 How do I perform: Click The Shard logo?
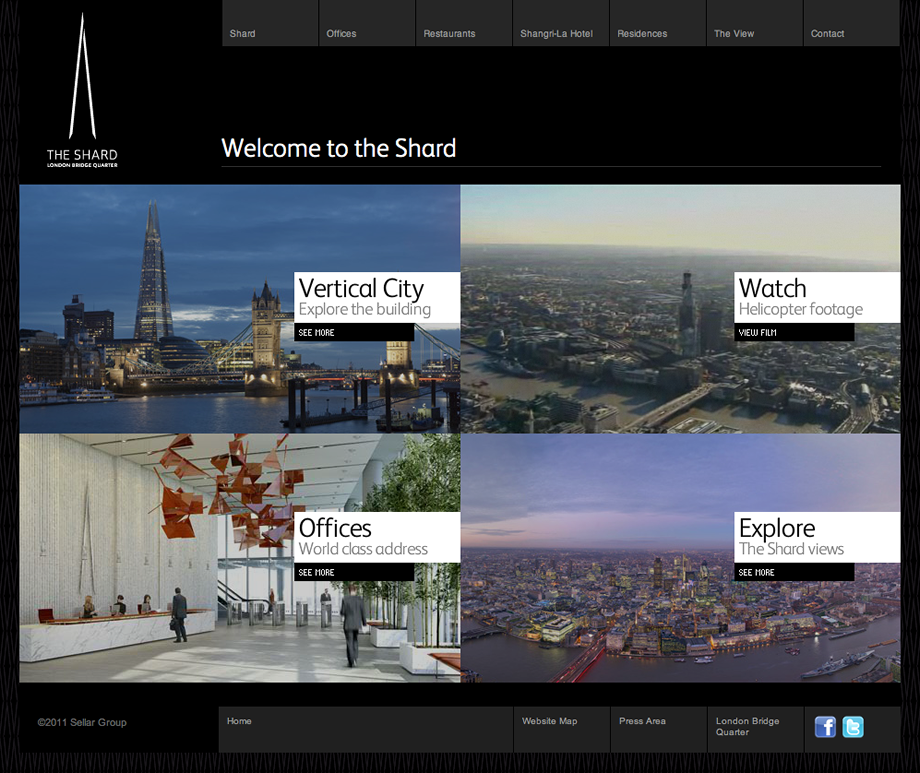[82, 90]
